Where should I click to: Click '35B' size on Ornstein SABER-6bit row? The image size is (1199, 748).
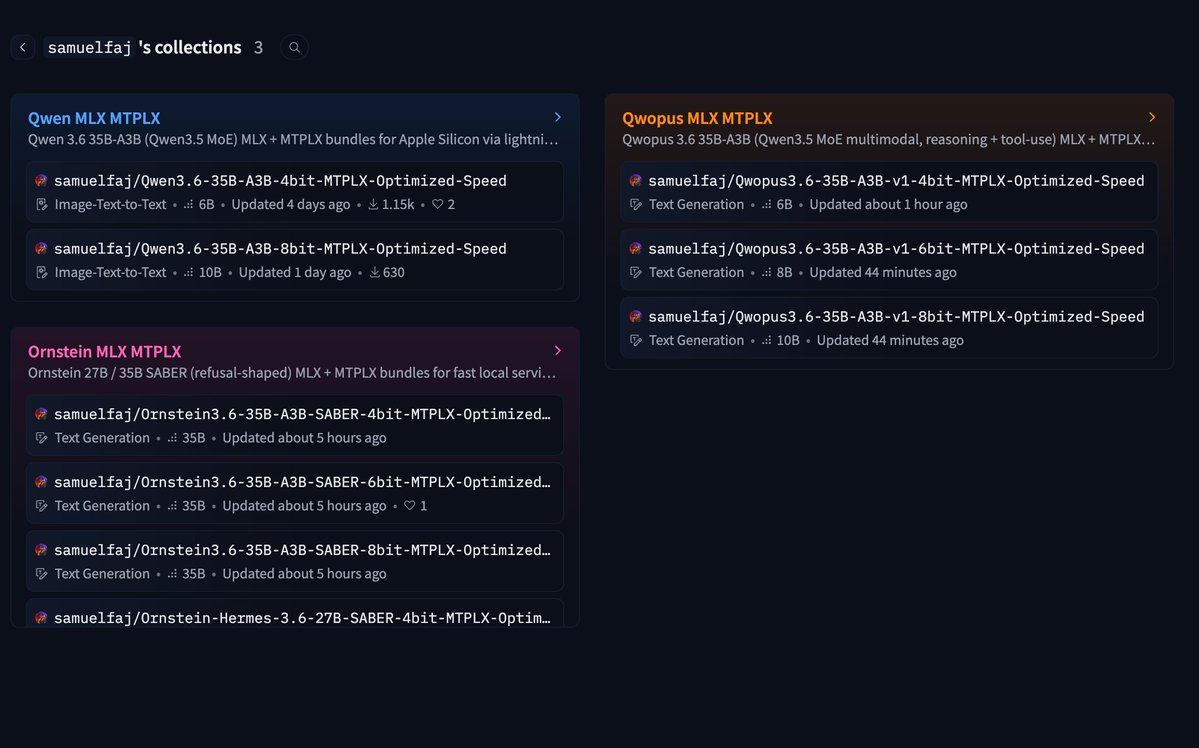(x=193, y=506)
